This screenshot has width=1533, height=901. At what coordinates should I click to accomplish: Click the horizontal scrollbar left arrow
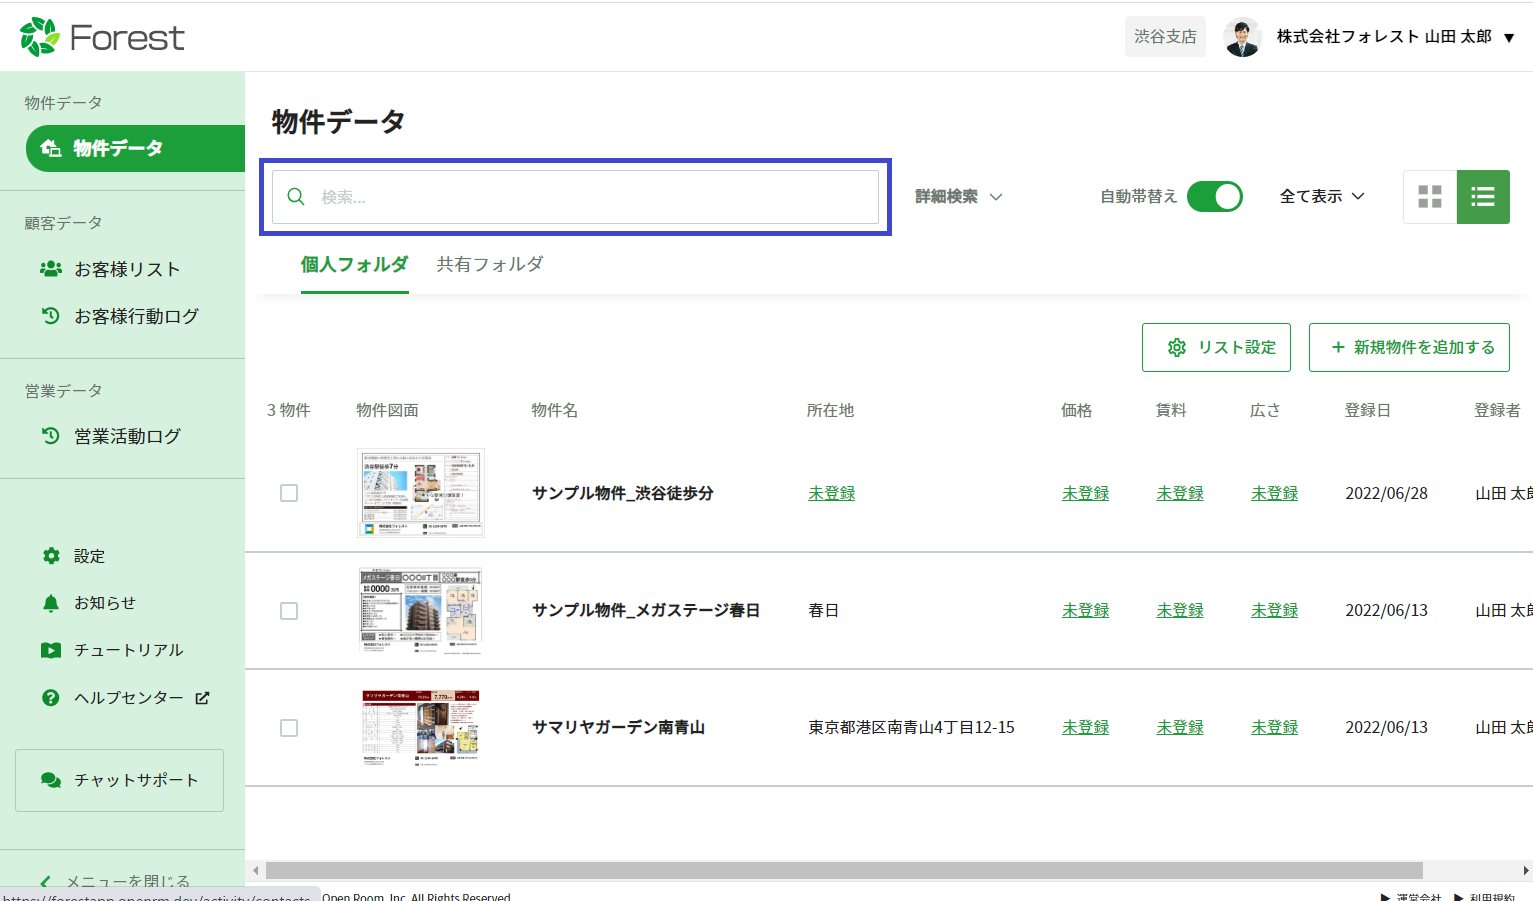click(256, 870)
